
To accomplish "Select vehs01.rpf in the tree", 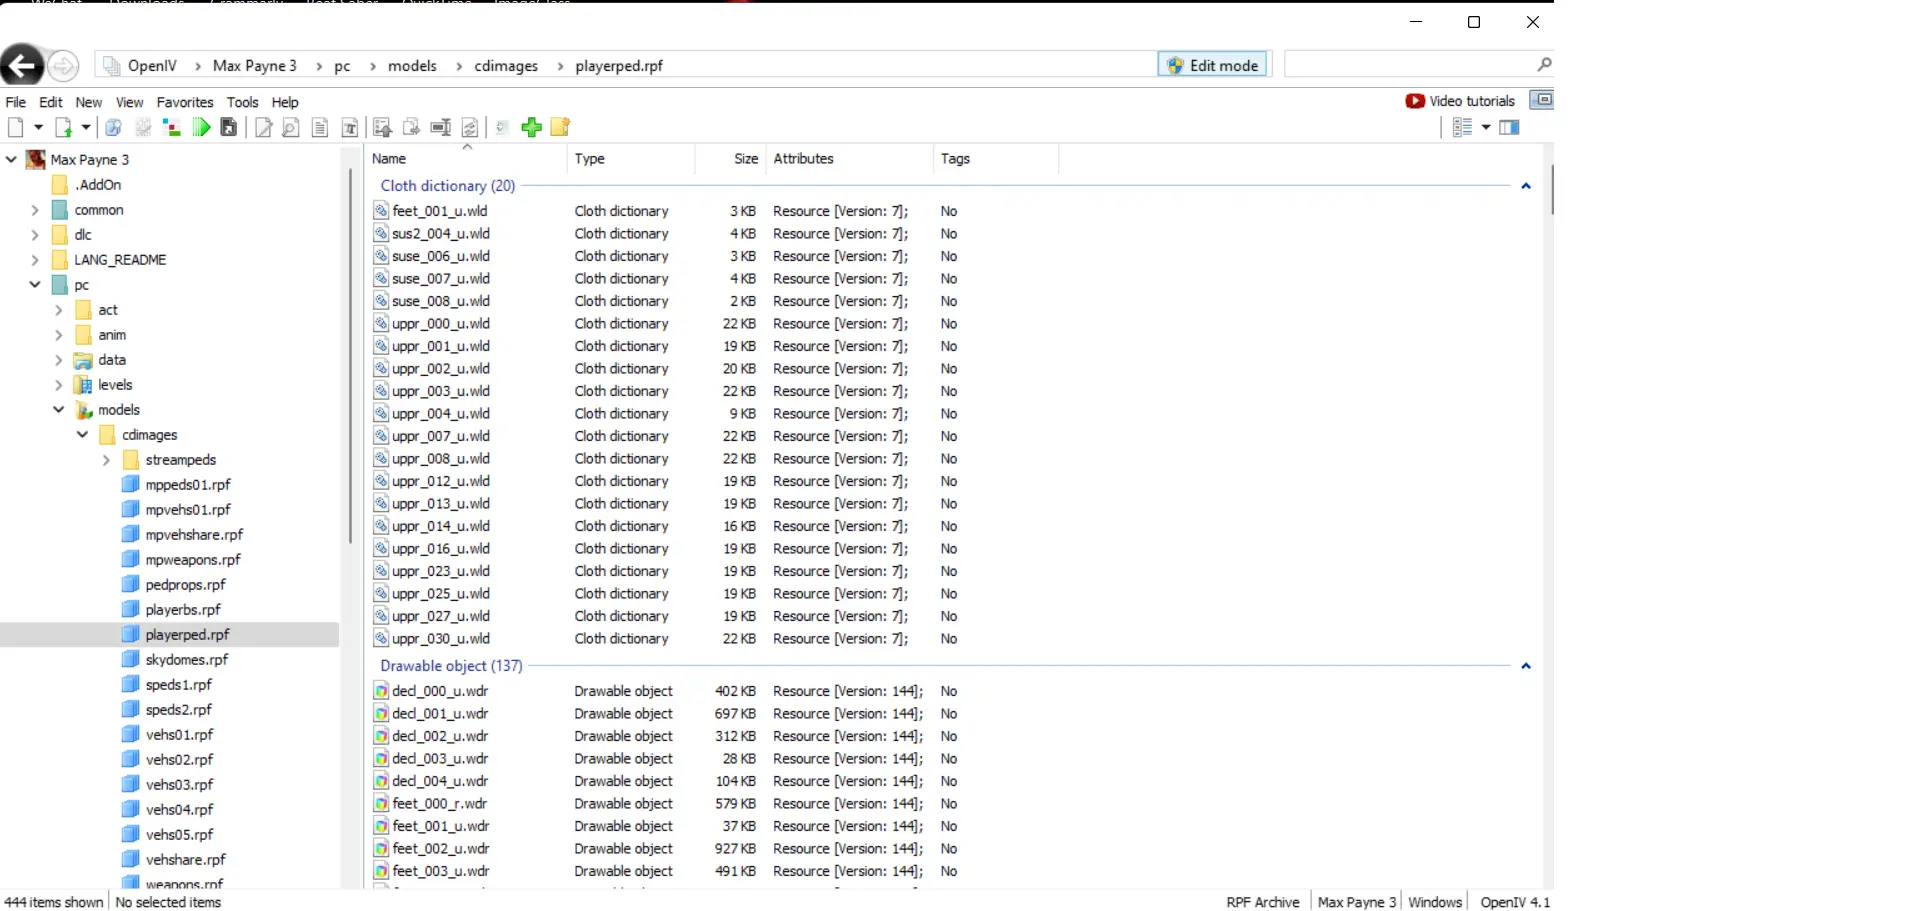I will click(x=180, y=735).
